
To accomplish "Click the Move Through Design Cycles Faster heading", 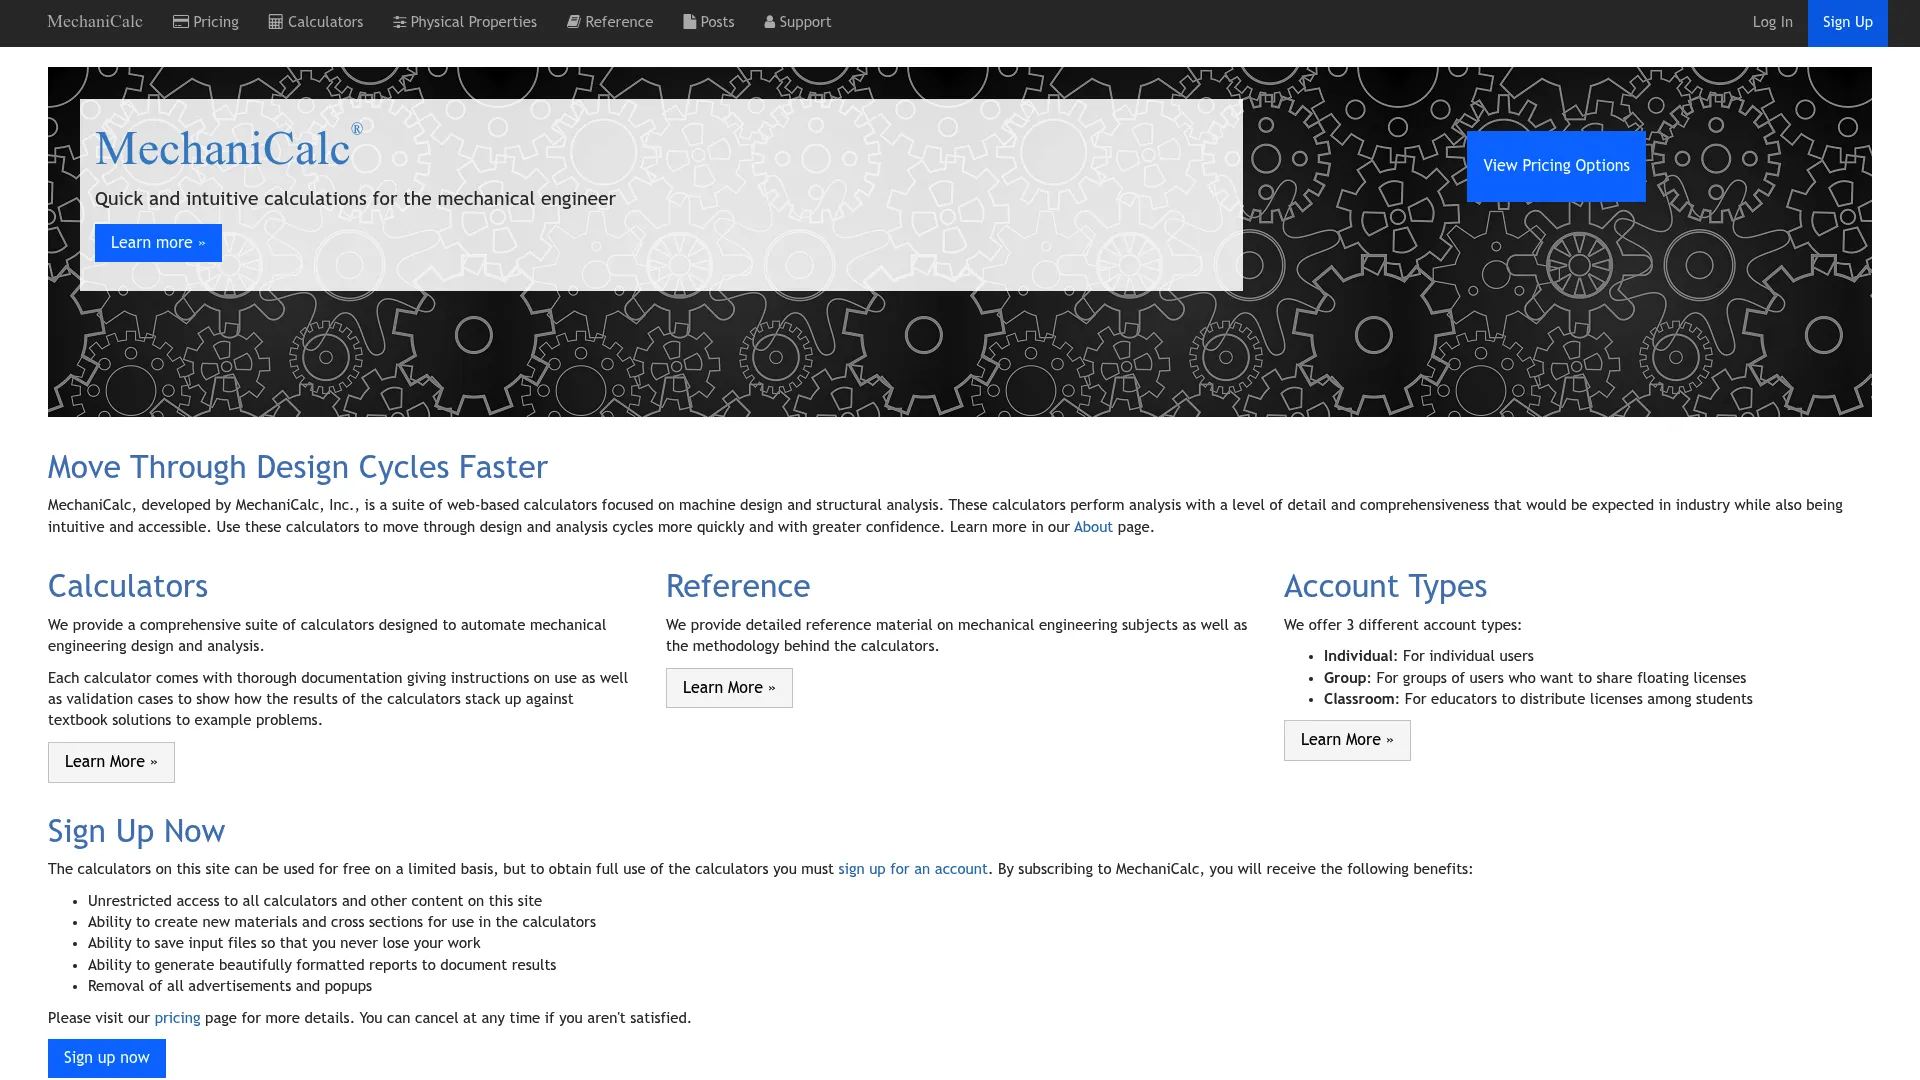I will (298, 467).
